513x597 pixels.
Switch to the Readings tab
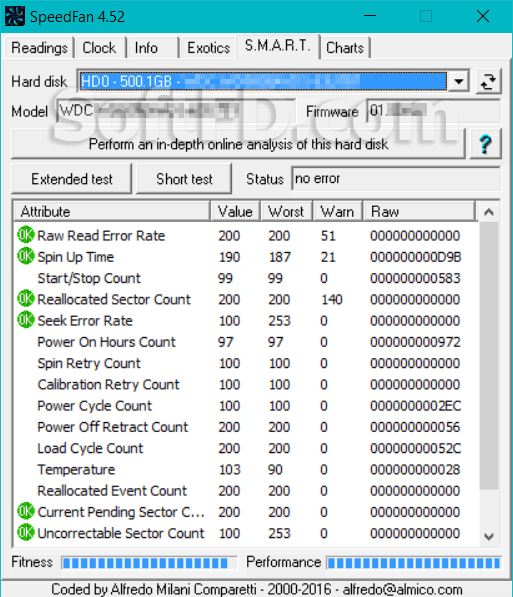click(x=39, y=48)
